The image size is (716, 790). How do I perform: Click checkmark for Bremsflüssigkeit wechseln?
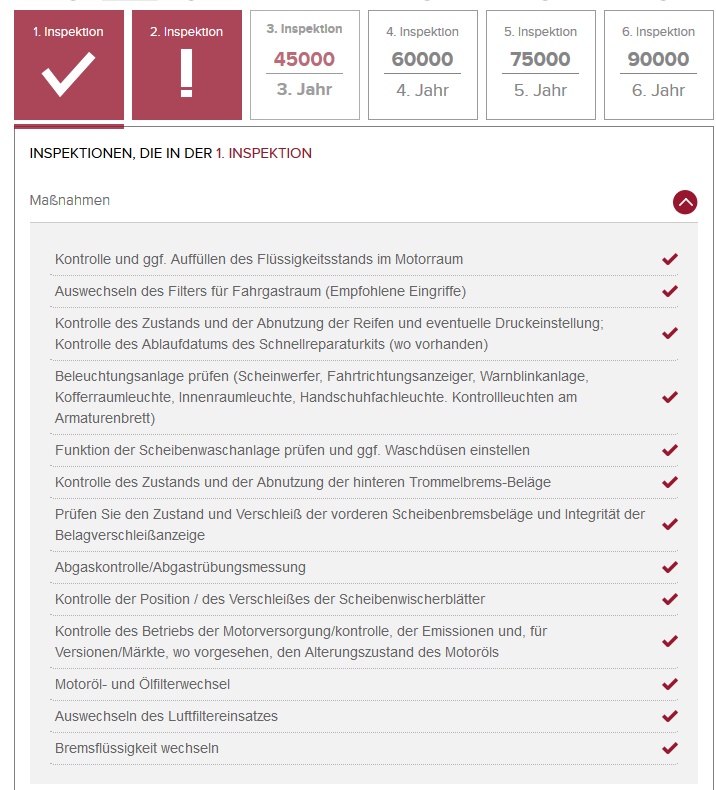(670, 748)
